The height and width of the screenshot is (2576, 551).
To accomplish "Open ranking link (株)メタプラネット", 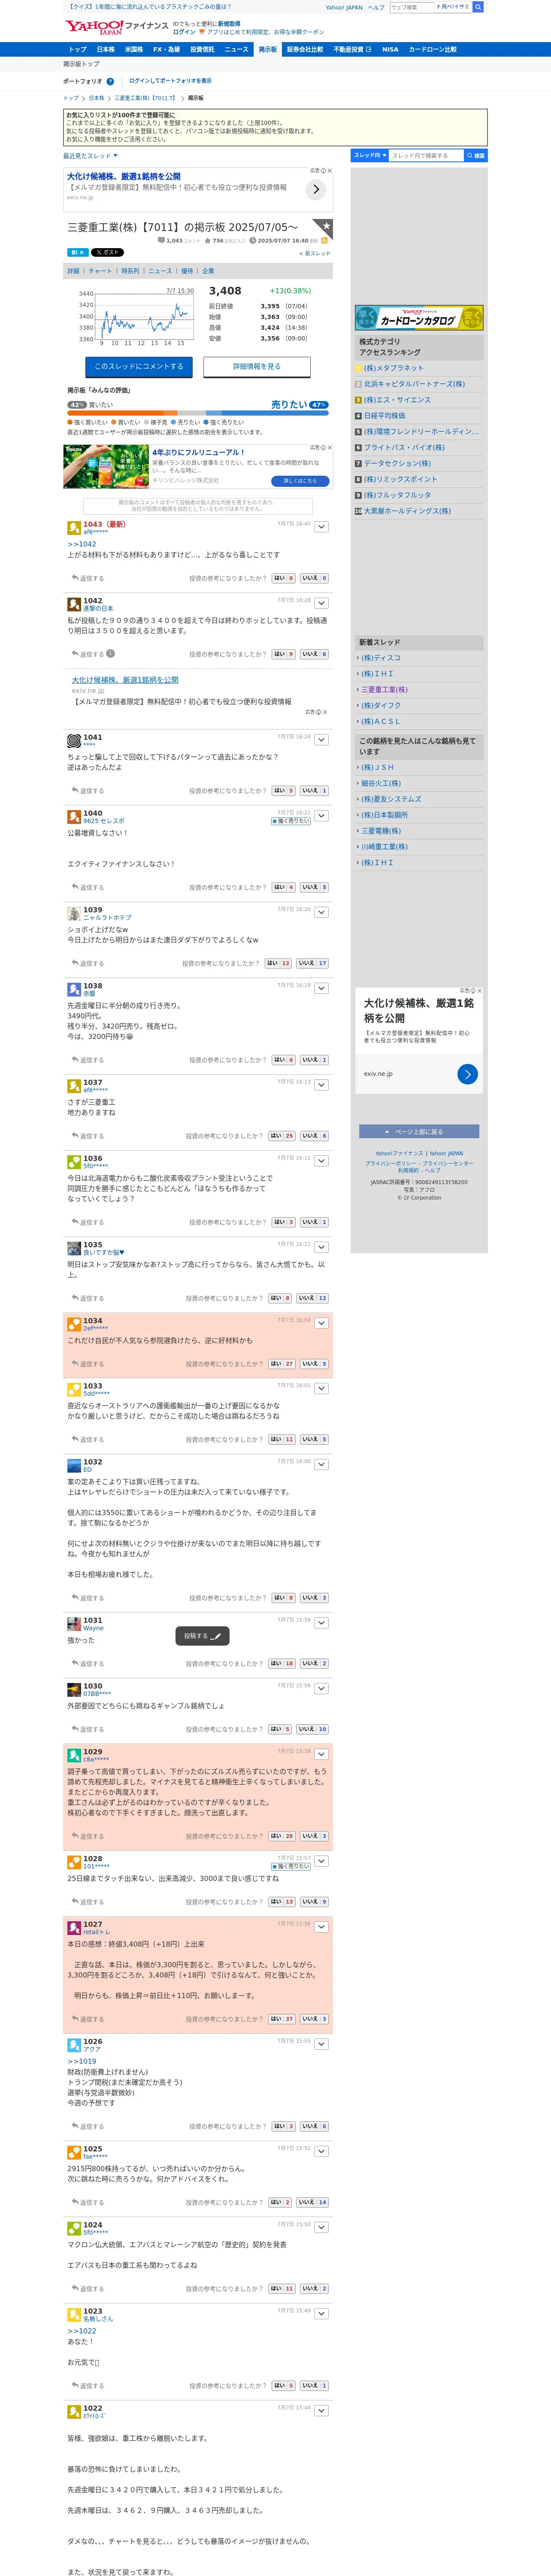I will pyautogui.click(x=394, y=368).
